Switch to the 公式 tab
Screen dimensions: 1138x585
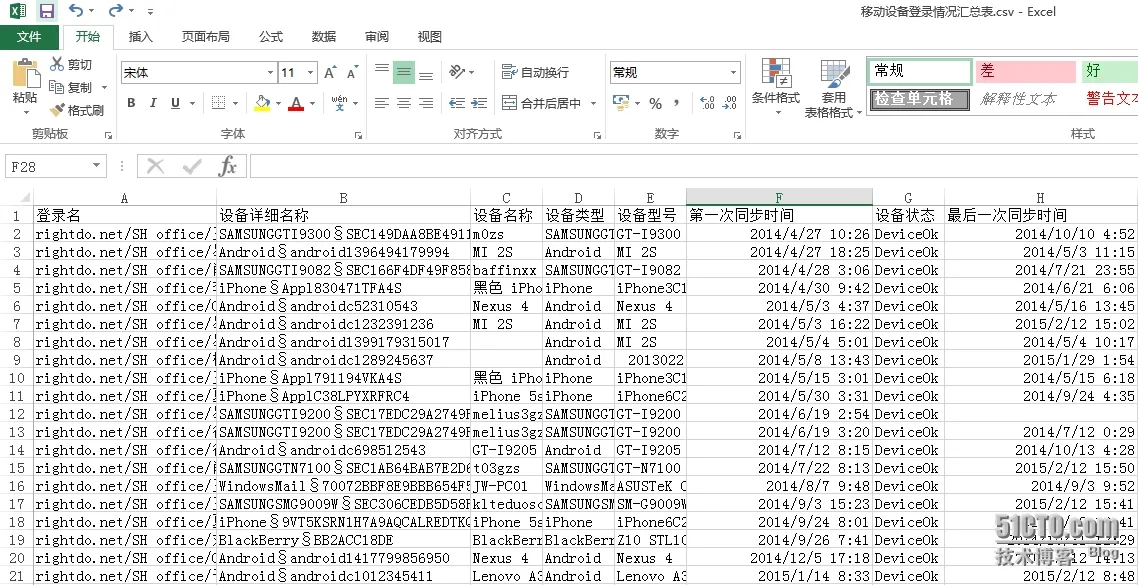271,37
